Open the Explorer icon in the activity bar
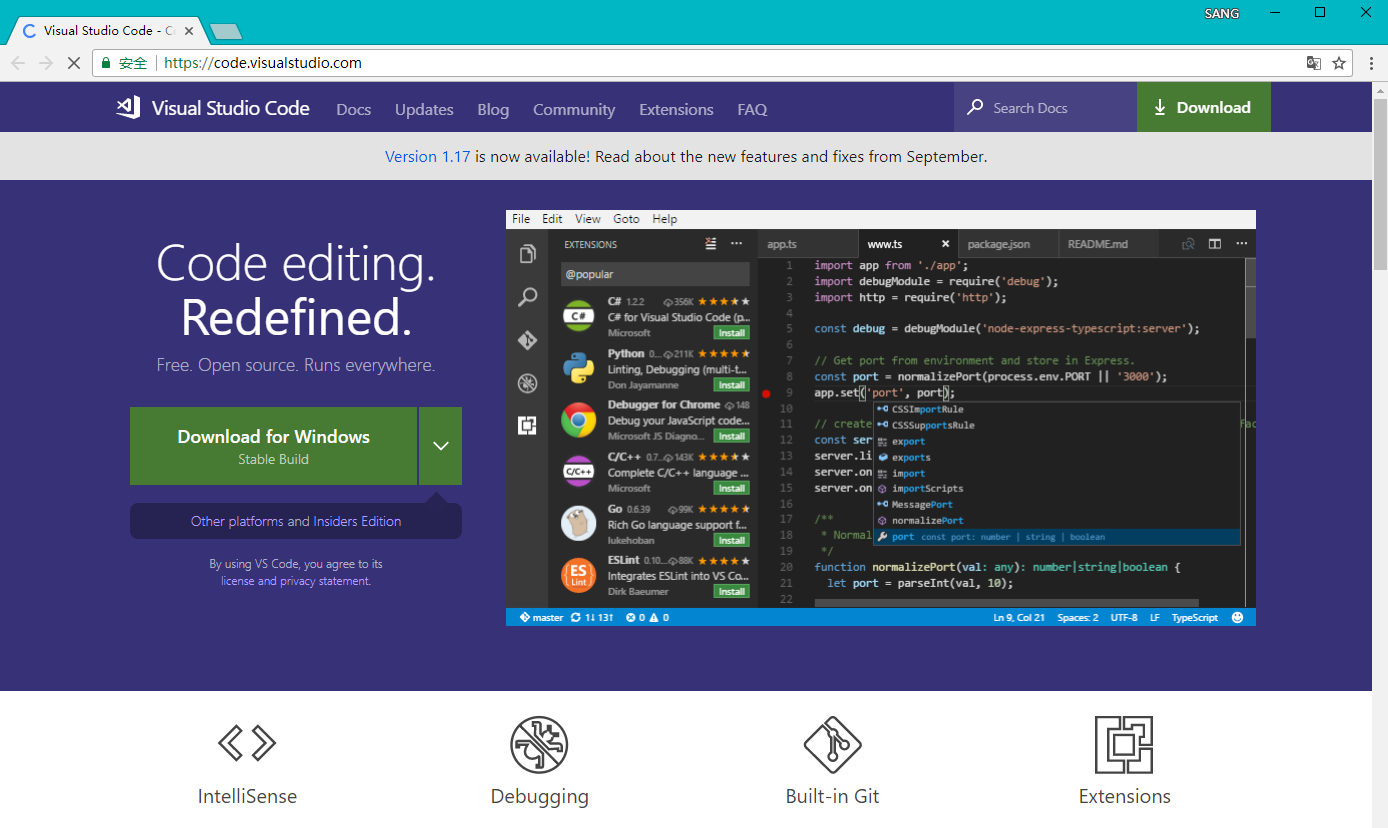1388x828 pixels. (527, 253)
